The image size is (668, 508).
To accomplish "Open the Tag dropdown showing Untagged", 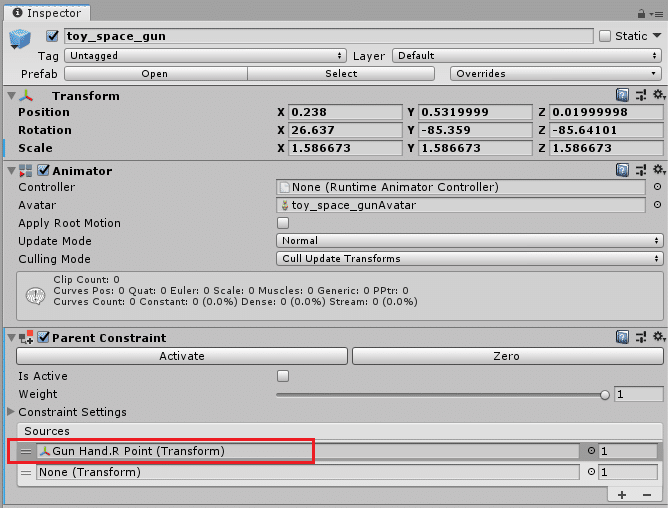I will tap(204, 56).
